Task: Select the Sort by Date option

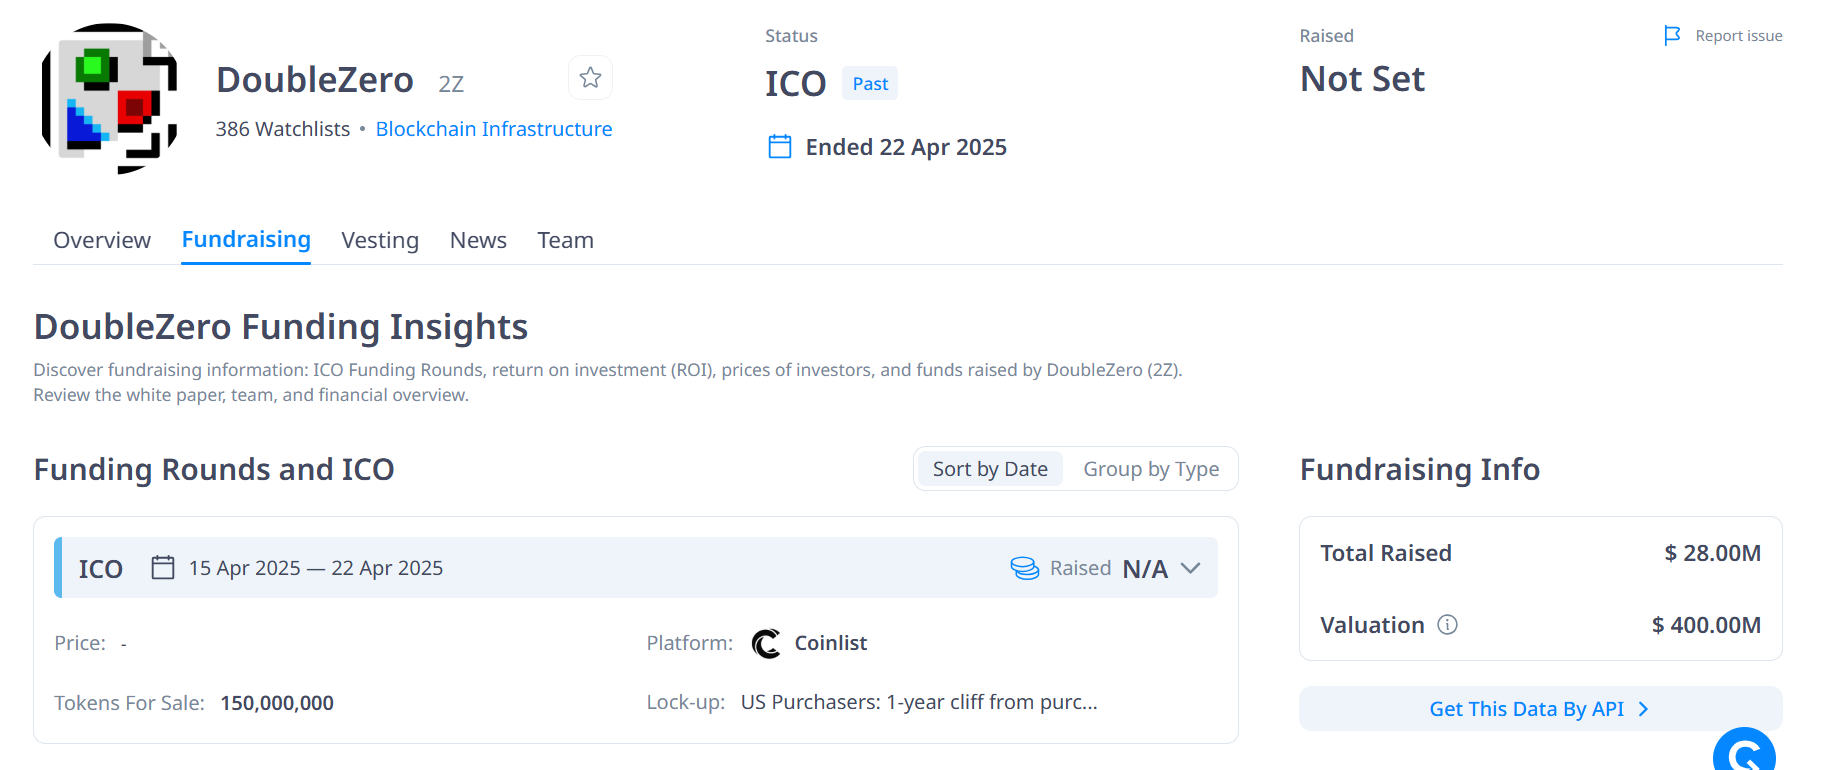Action: click(x=990, y=469)
